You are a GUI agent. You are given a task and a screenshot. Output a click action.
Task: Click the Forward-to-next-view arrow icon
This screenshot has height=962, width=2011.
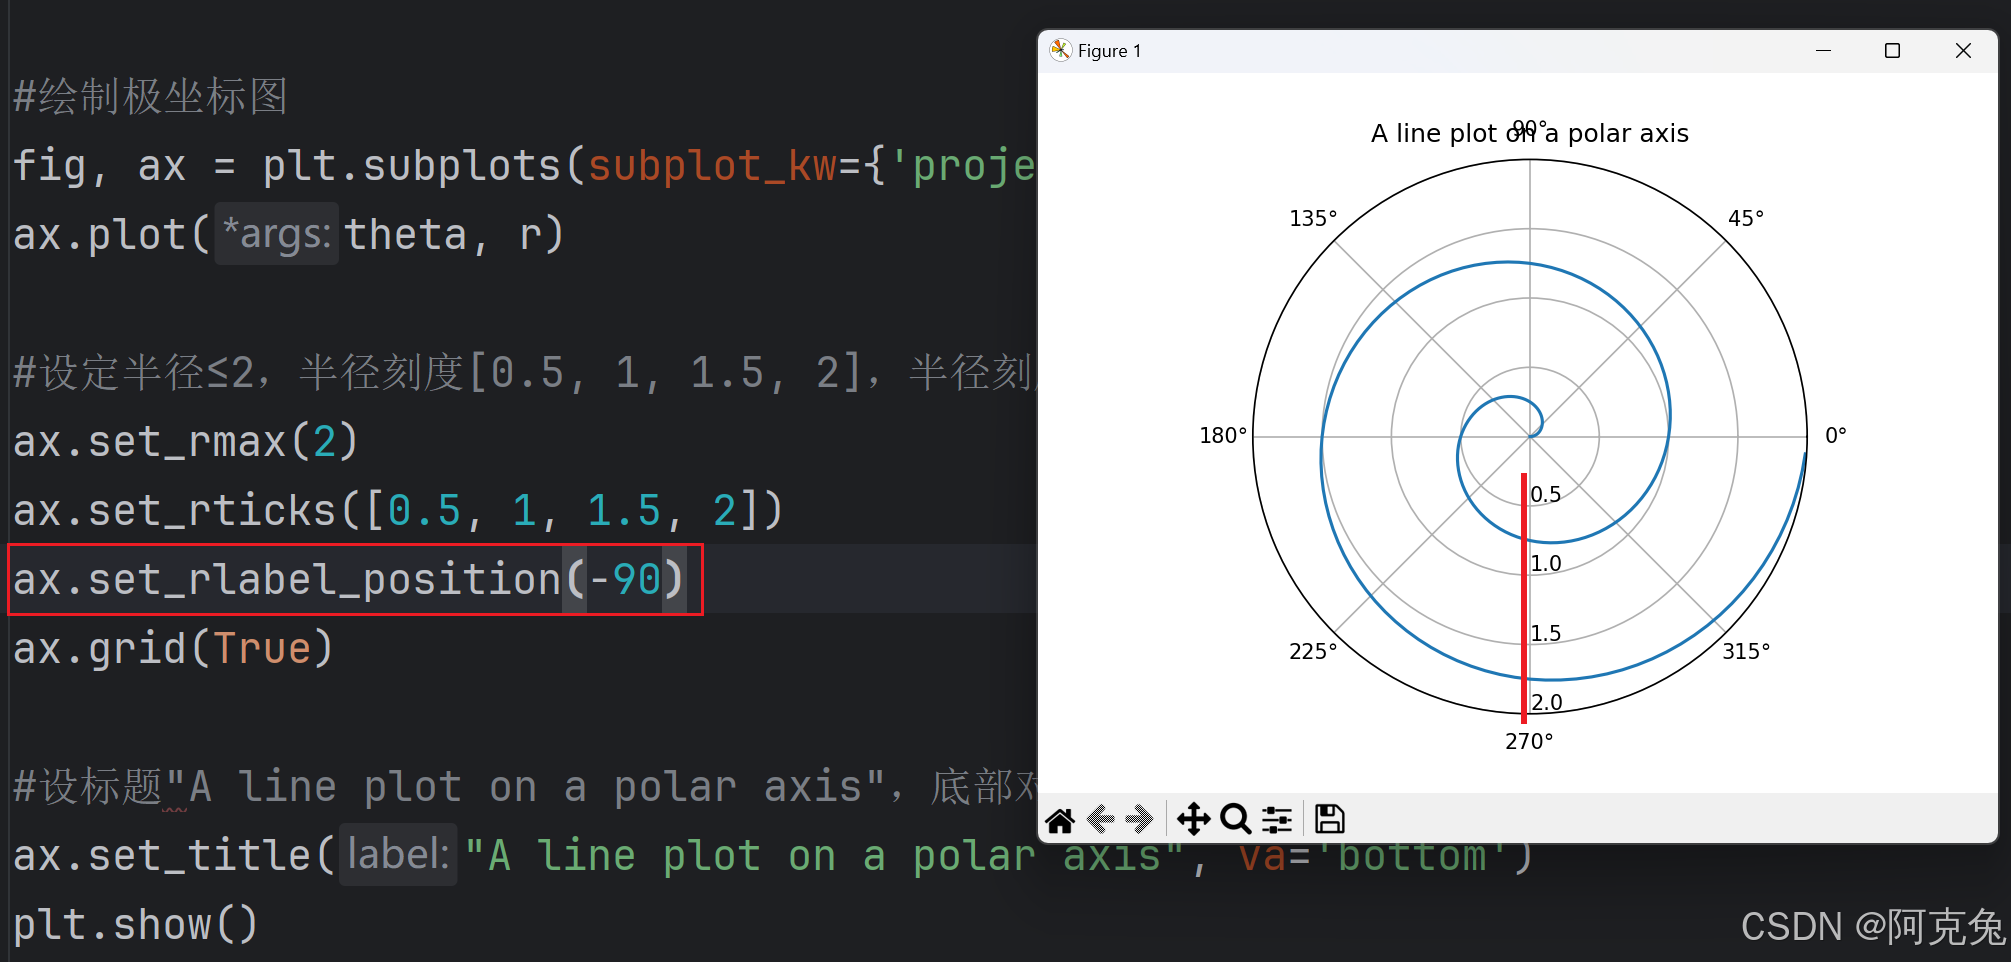coord(1141,818)
